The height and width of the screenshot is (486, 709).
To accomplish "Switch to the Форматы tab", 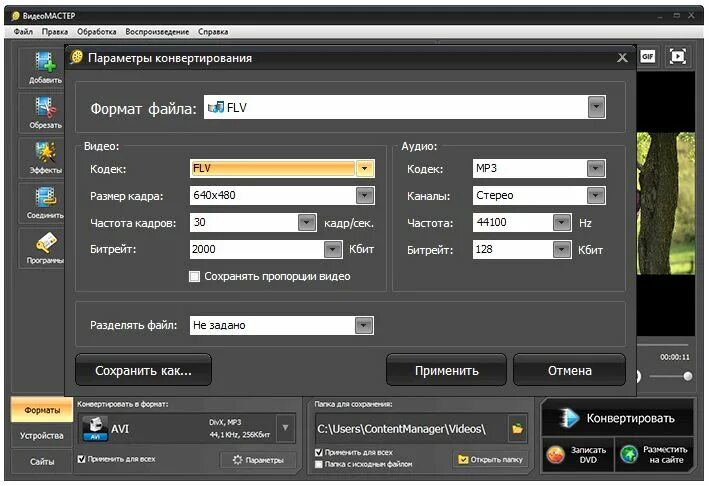I will point(42,410).
